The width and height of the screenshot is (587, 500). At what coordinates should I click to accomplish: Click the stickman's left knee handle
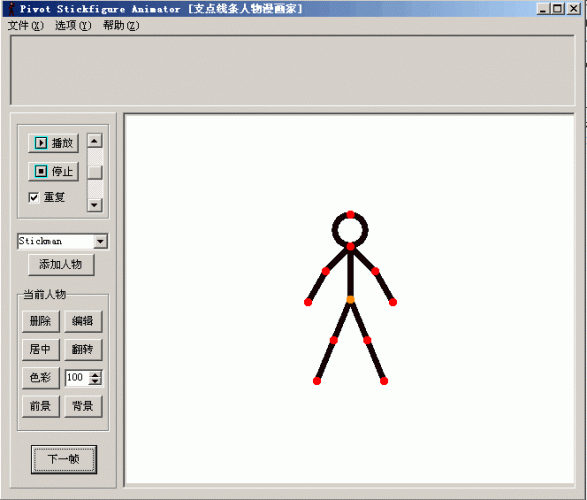(334, 340)
